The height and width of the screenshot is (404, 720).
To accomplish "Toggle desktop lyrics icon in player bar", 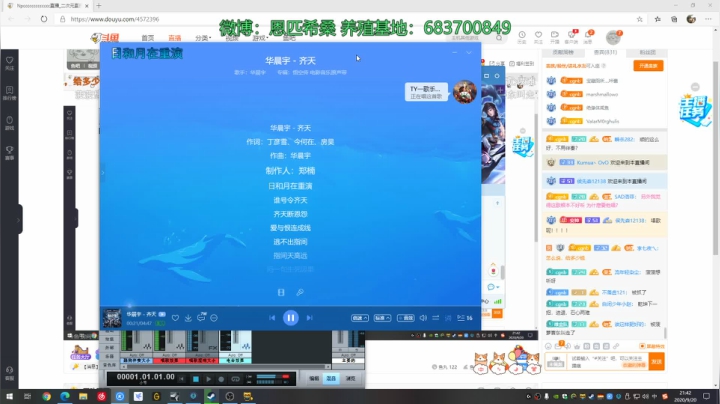I will 448,318.
